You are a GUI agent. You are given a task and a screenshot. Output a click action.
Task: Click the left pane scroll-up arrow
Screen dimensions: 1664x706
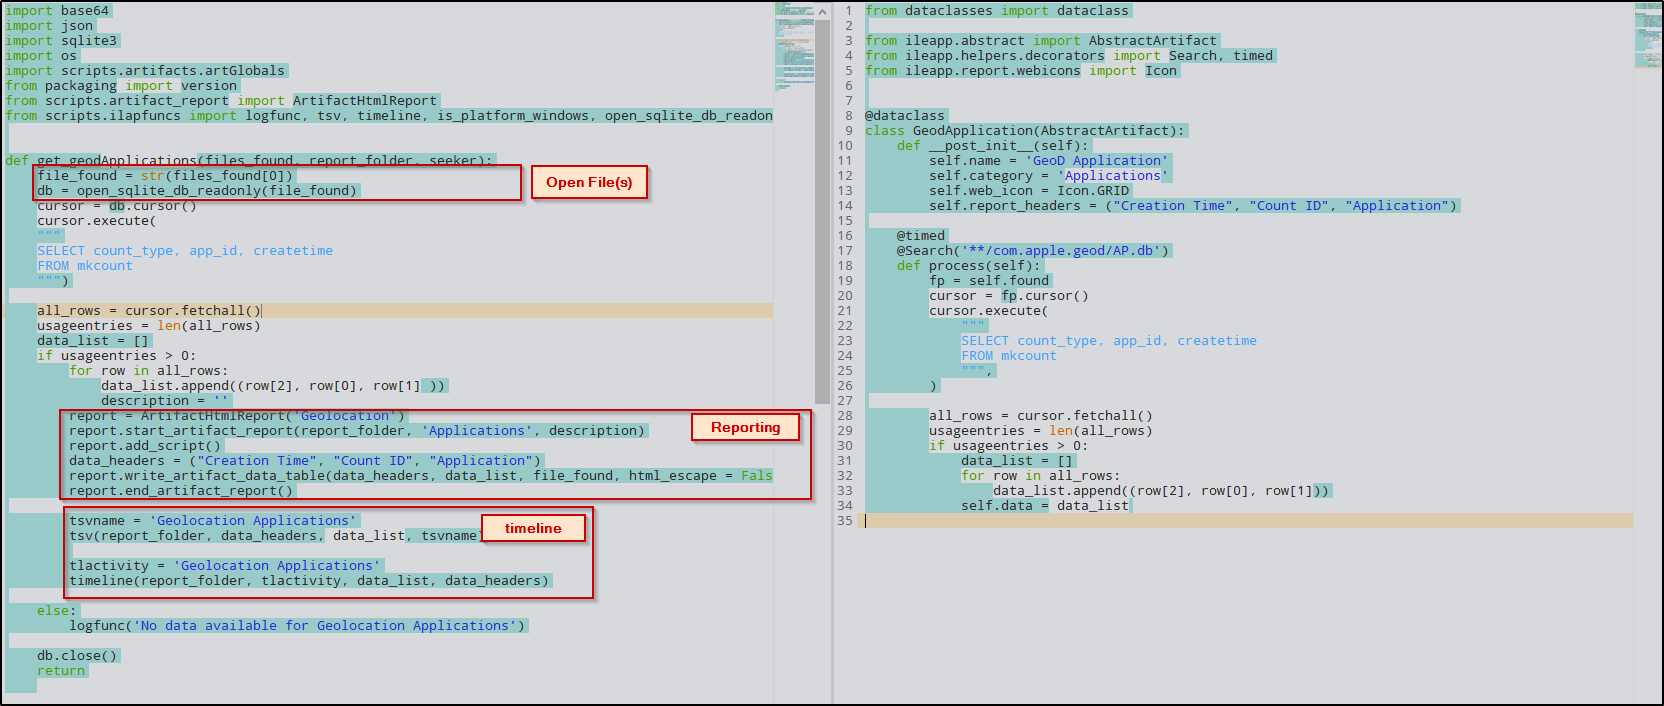click(823, 12)
